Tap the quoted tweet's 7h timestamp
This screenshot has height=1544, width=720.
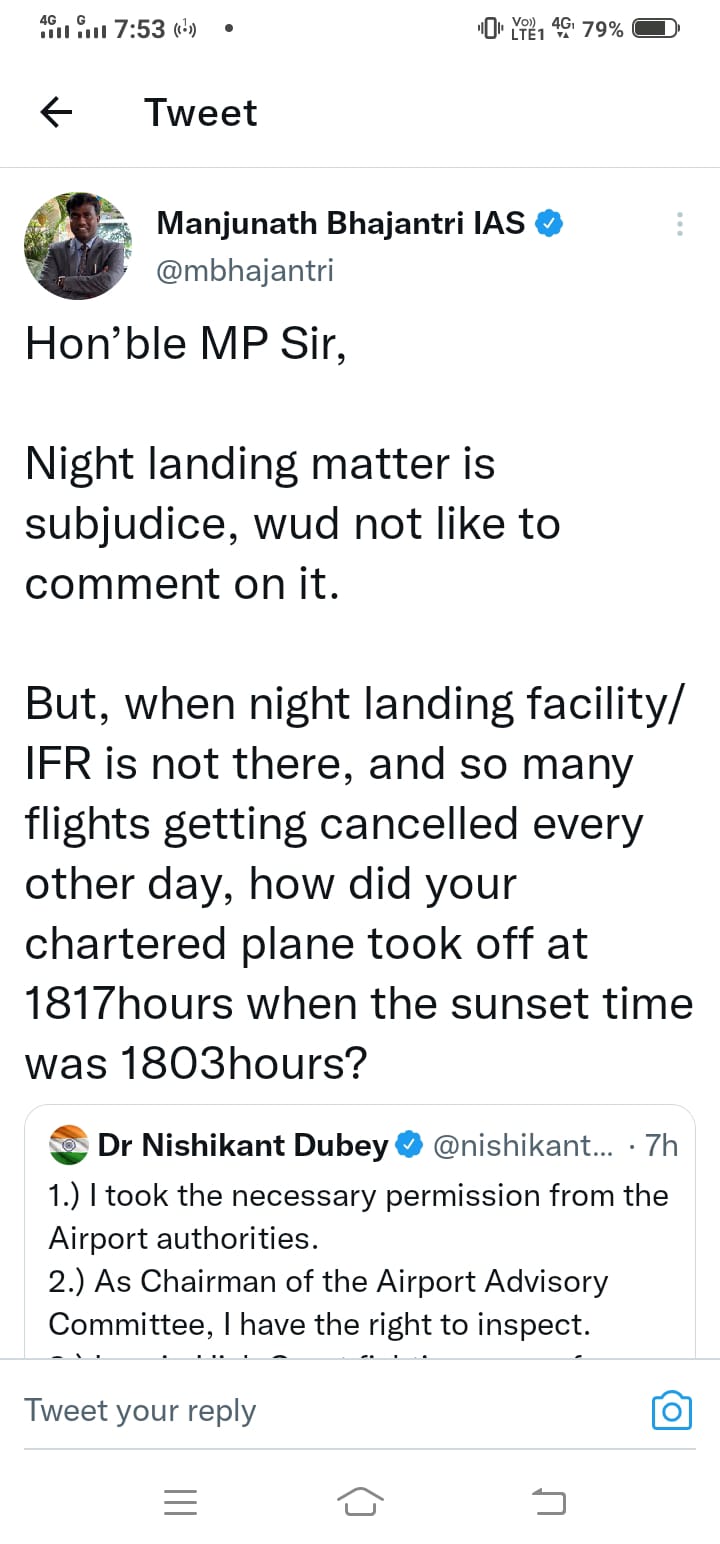pos(660,1145)
